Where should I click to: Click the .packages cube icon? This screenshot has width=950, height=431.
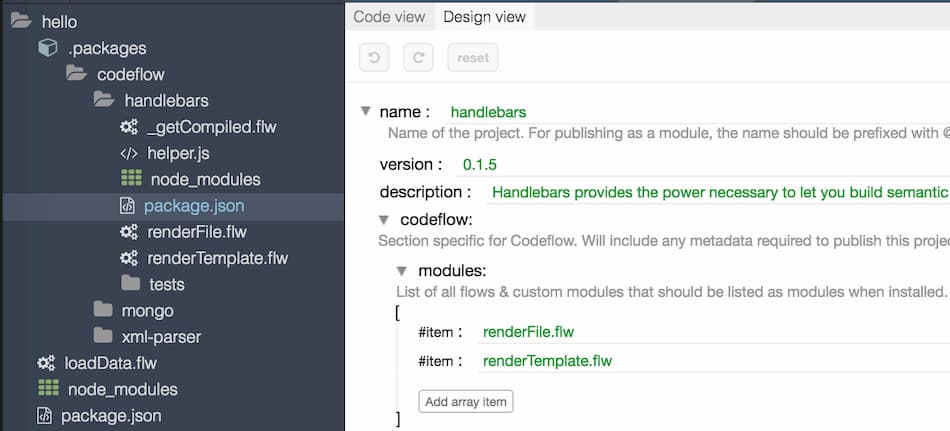47,47
